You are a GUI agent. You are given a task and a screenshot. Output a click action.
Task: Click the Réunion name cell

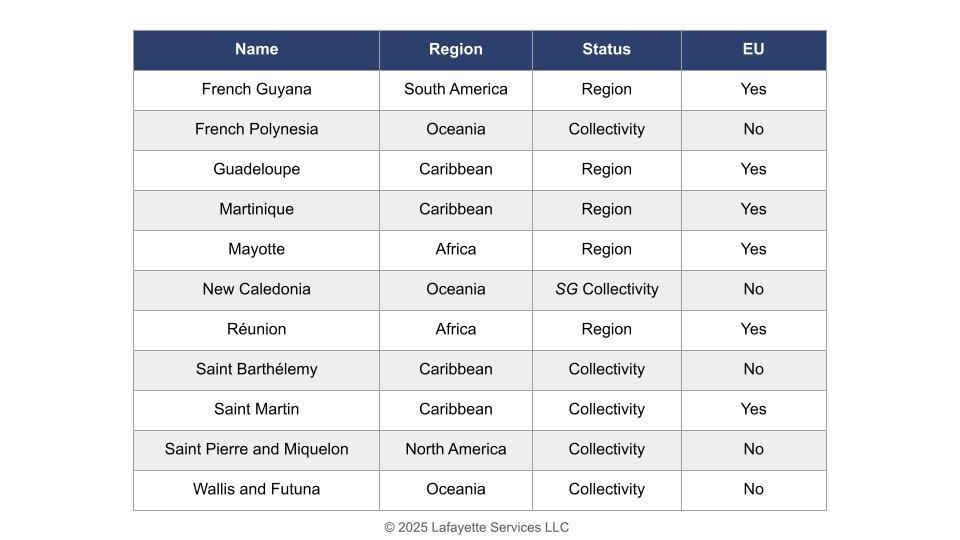click(256, 329)
